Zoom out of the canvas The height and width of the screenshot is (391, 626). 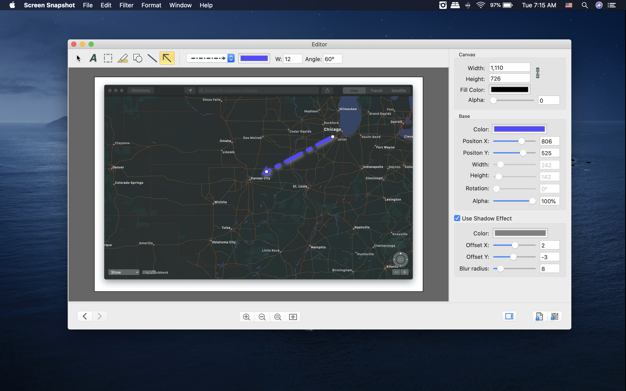point(262,317)
